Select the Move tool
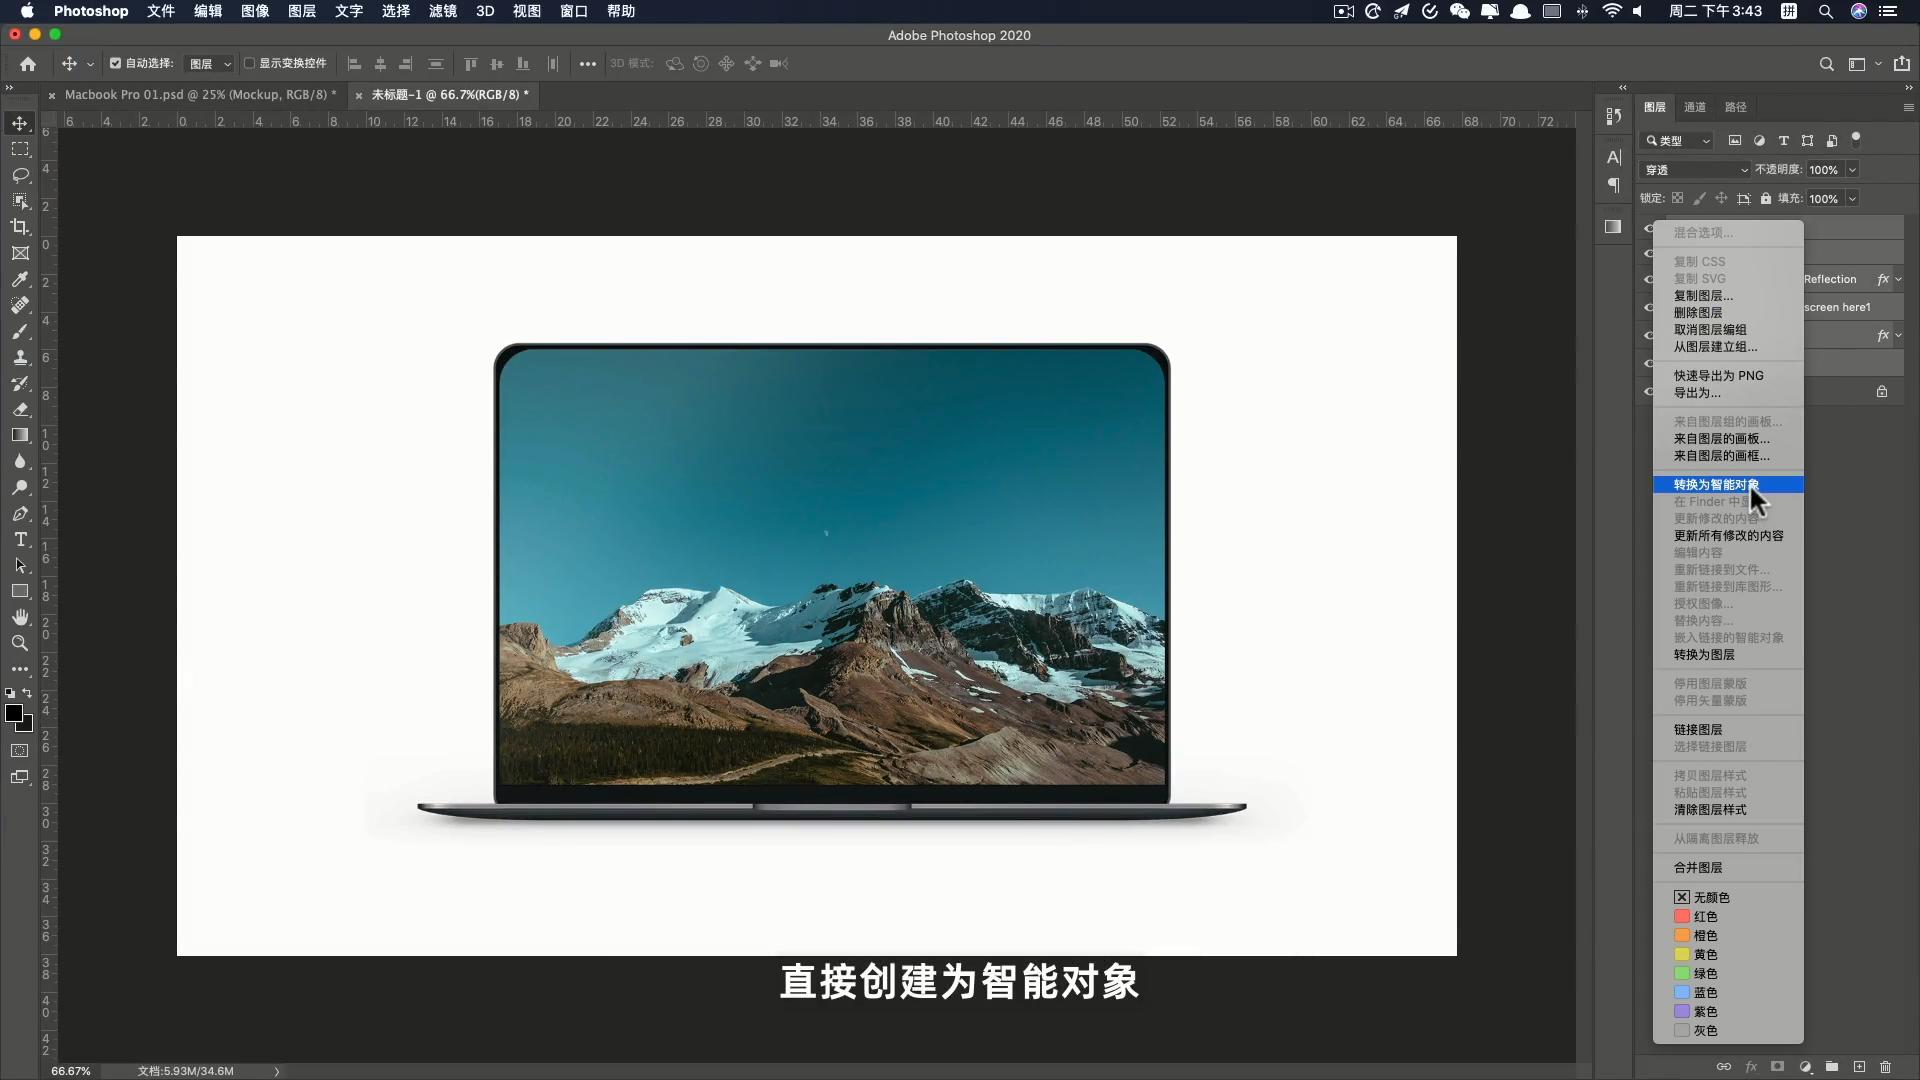The image size is (1920, 1080). [x=20, y=123]
